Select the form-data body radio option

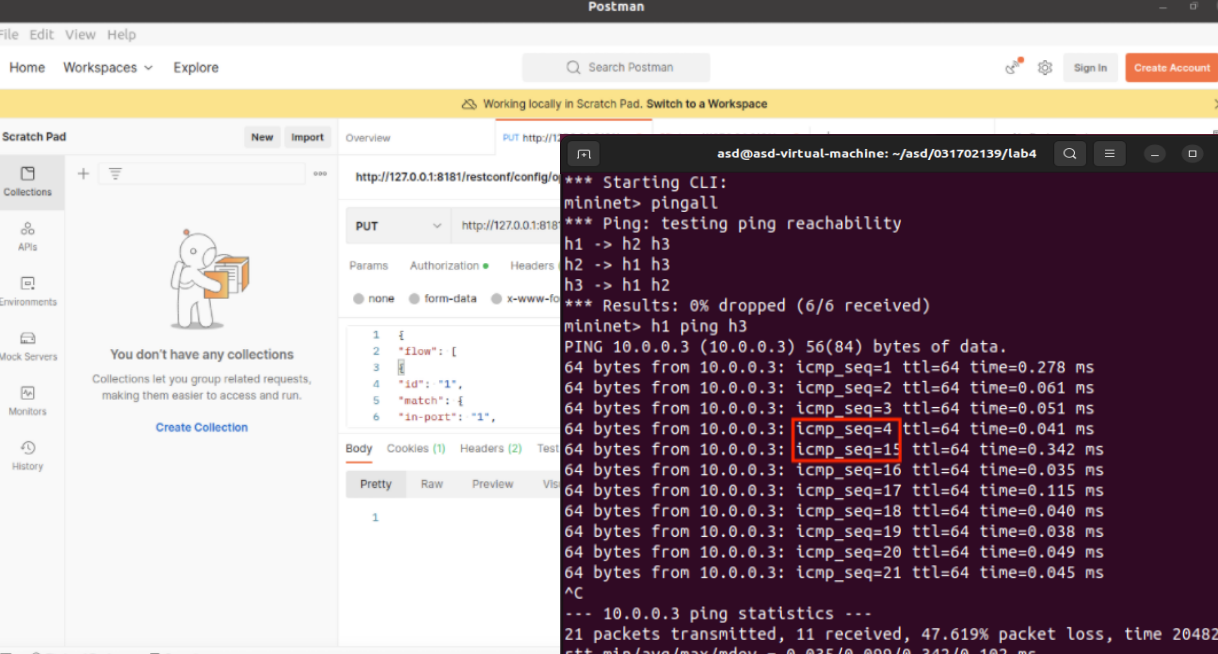[x=441, y=299]
